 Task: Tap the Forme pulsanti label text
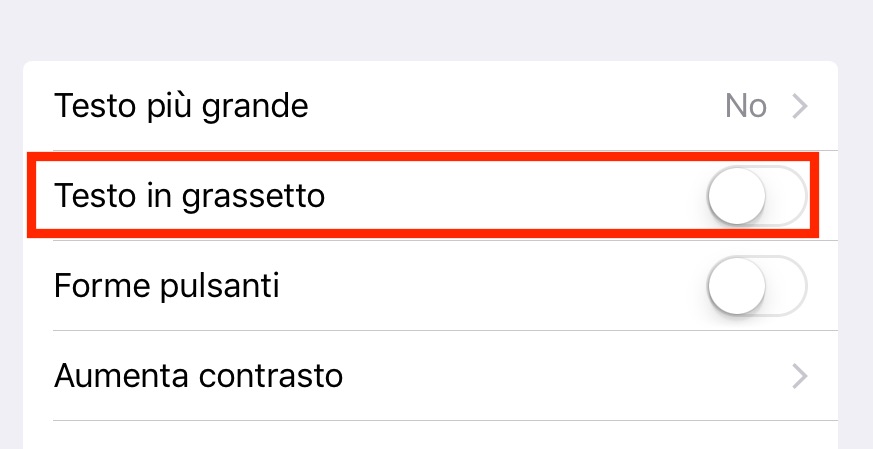(x=167, y=287)
